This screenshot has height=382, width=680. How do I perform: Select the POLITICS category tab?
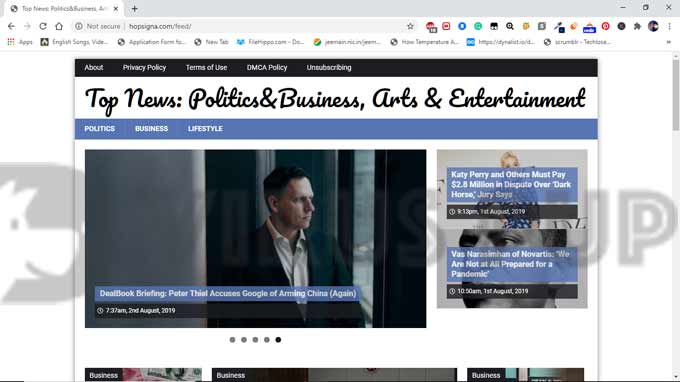click(x=100, y=129)
